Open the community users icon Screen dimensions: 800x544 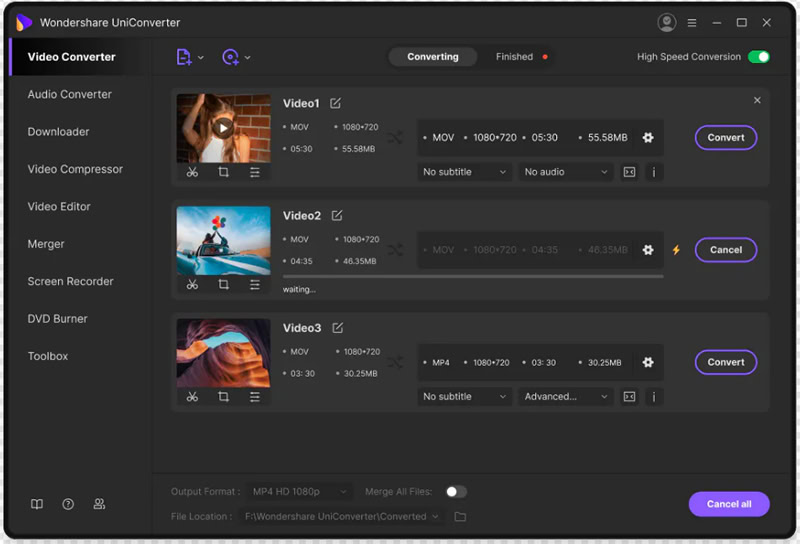tap(99, 504)
